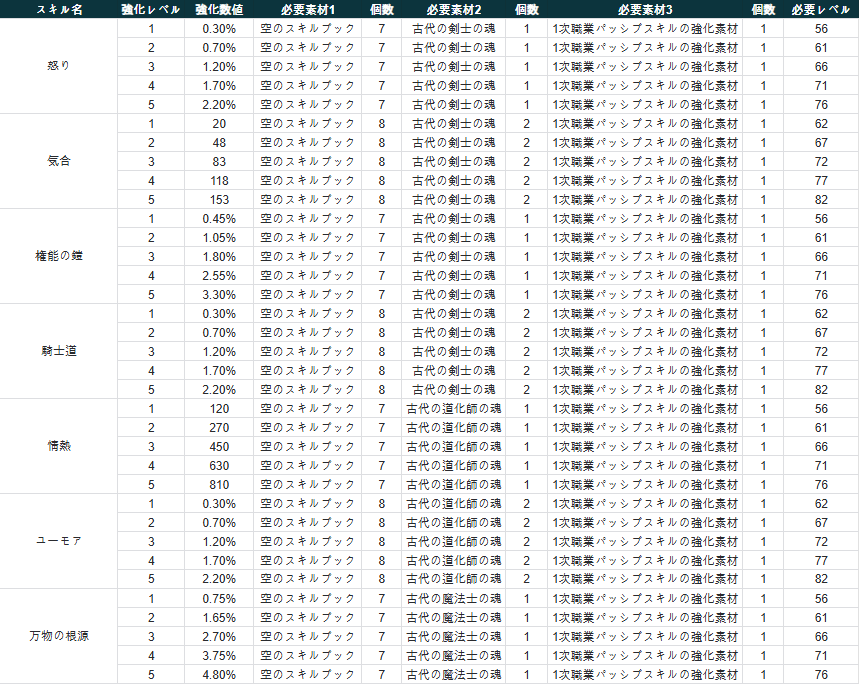
Task: Click the 気合 skill name cell
Action: click(58, 161)
